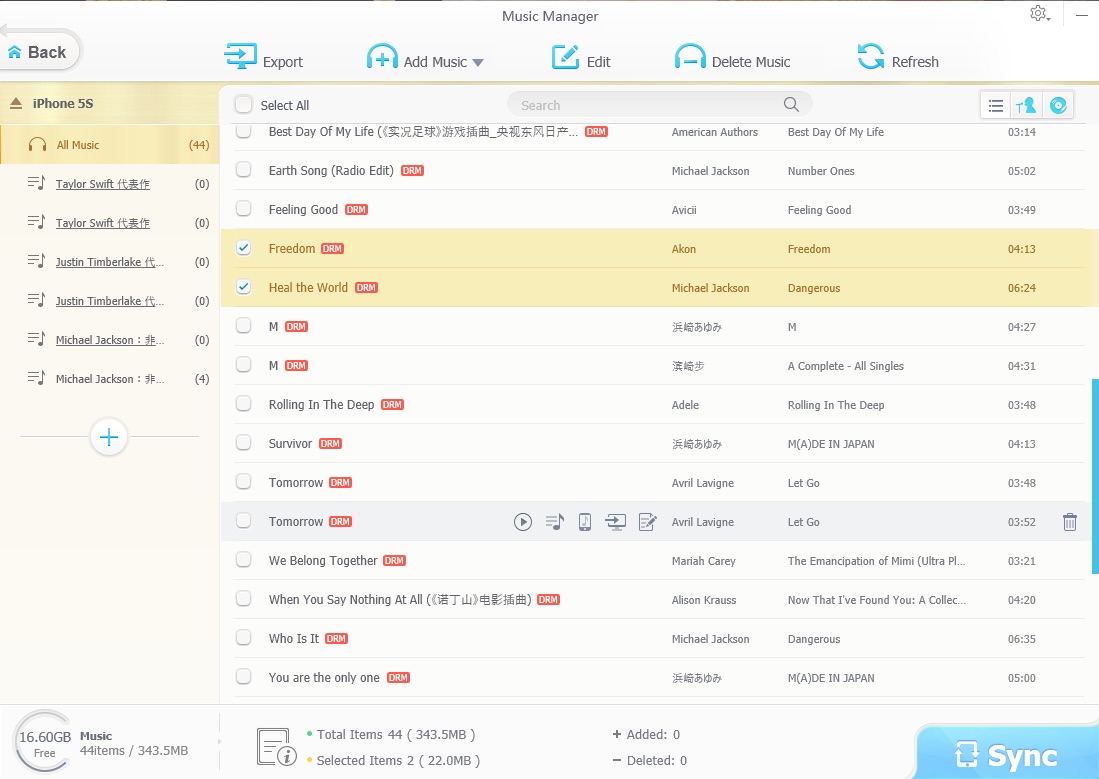
Task: Open the settings gear dropdown
Action: click(x=1040, y=14)
